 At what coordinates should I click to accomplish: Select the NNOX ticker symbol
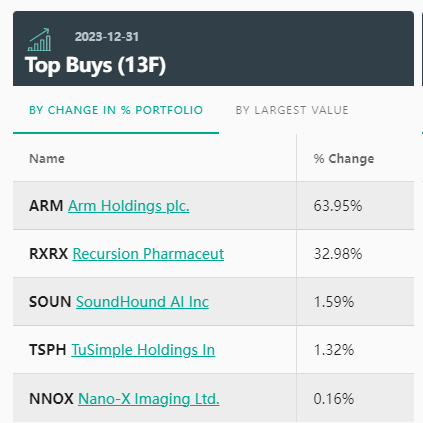click(x=51, y=398)
